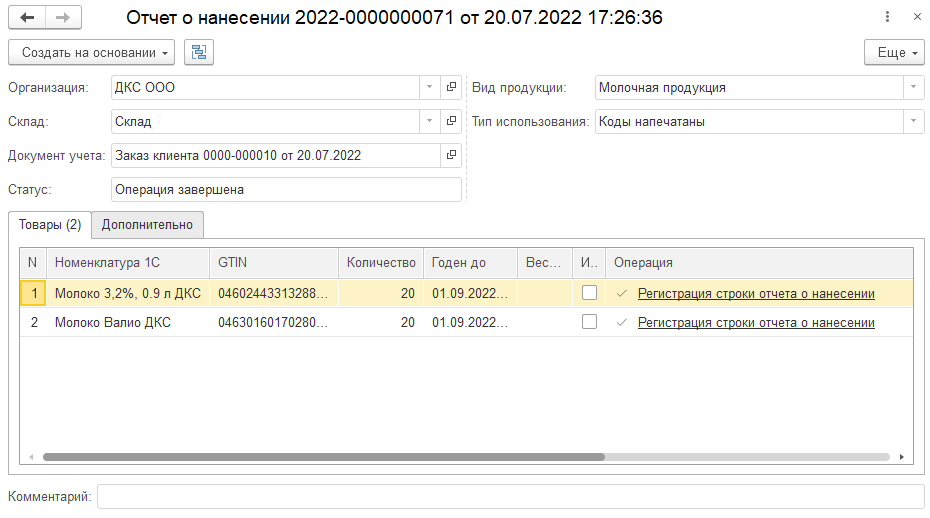Click the back navigation arrow

coord(27,18)
